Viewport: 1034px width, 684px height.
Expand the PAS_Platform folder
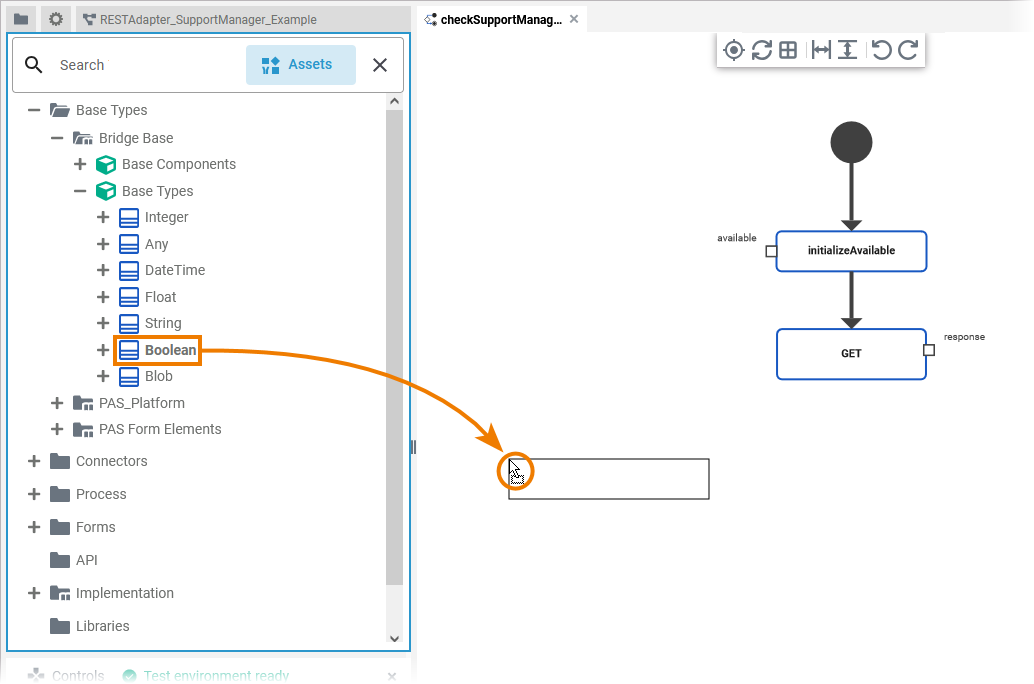coord(57,403)
